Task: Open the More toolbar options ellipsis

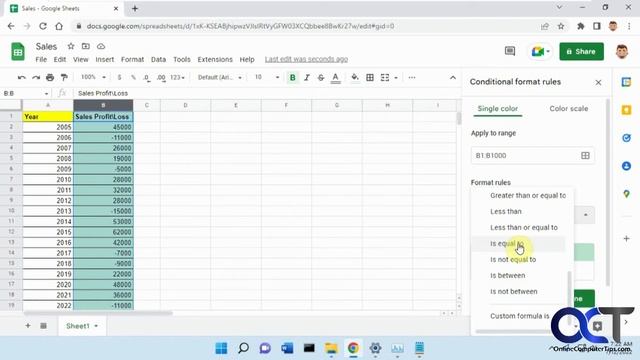Action: 412,78
